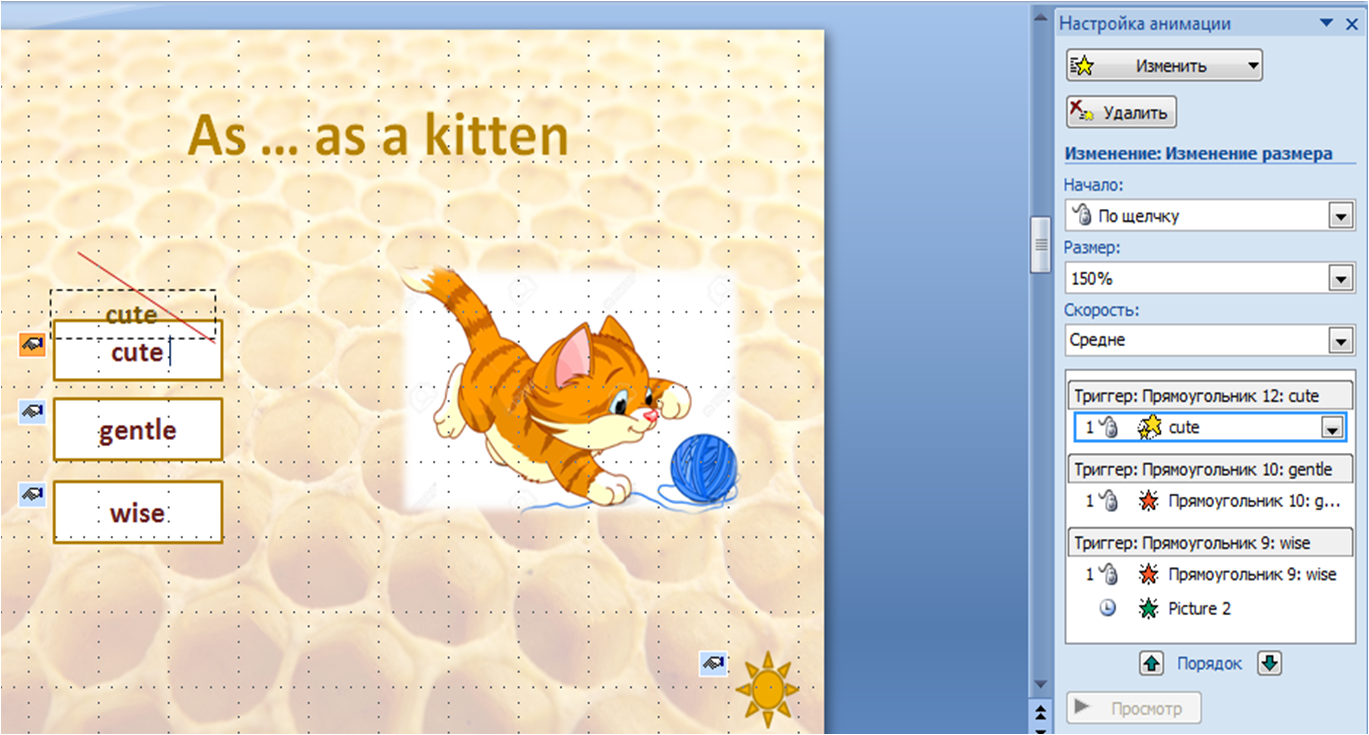Open the animation task pane options menu
Screen dimensions: 1369x735
[x=1326, y=23]
